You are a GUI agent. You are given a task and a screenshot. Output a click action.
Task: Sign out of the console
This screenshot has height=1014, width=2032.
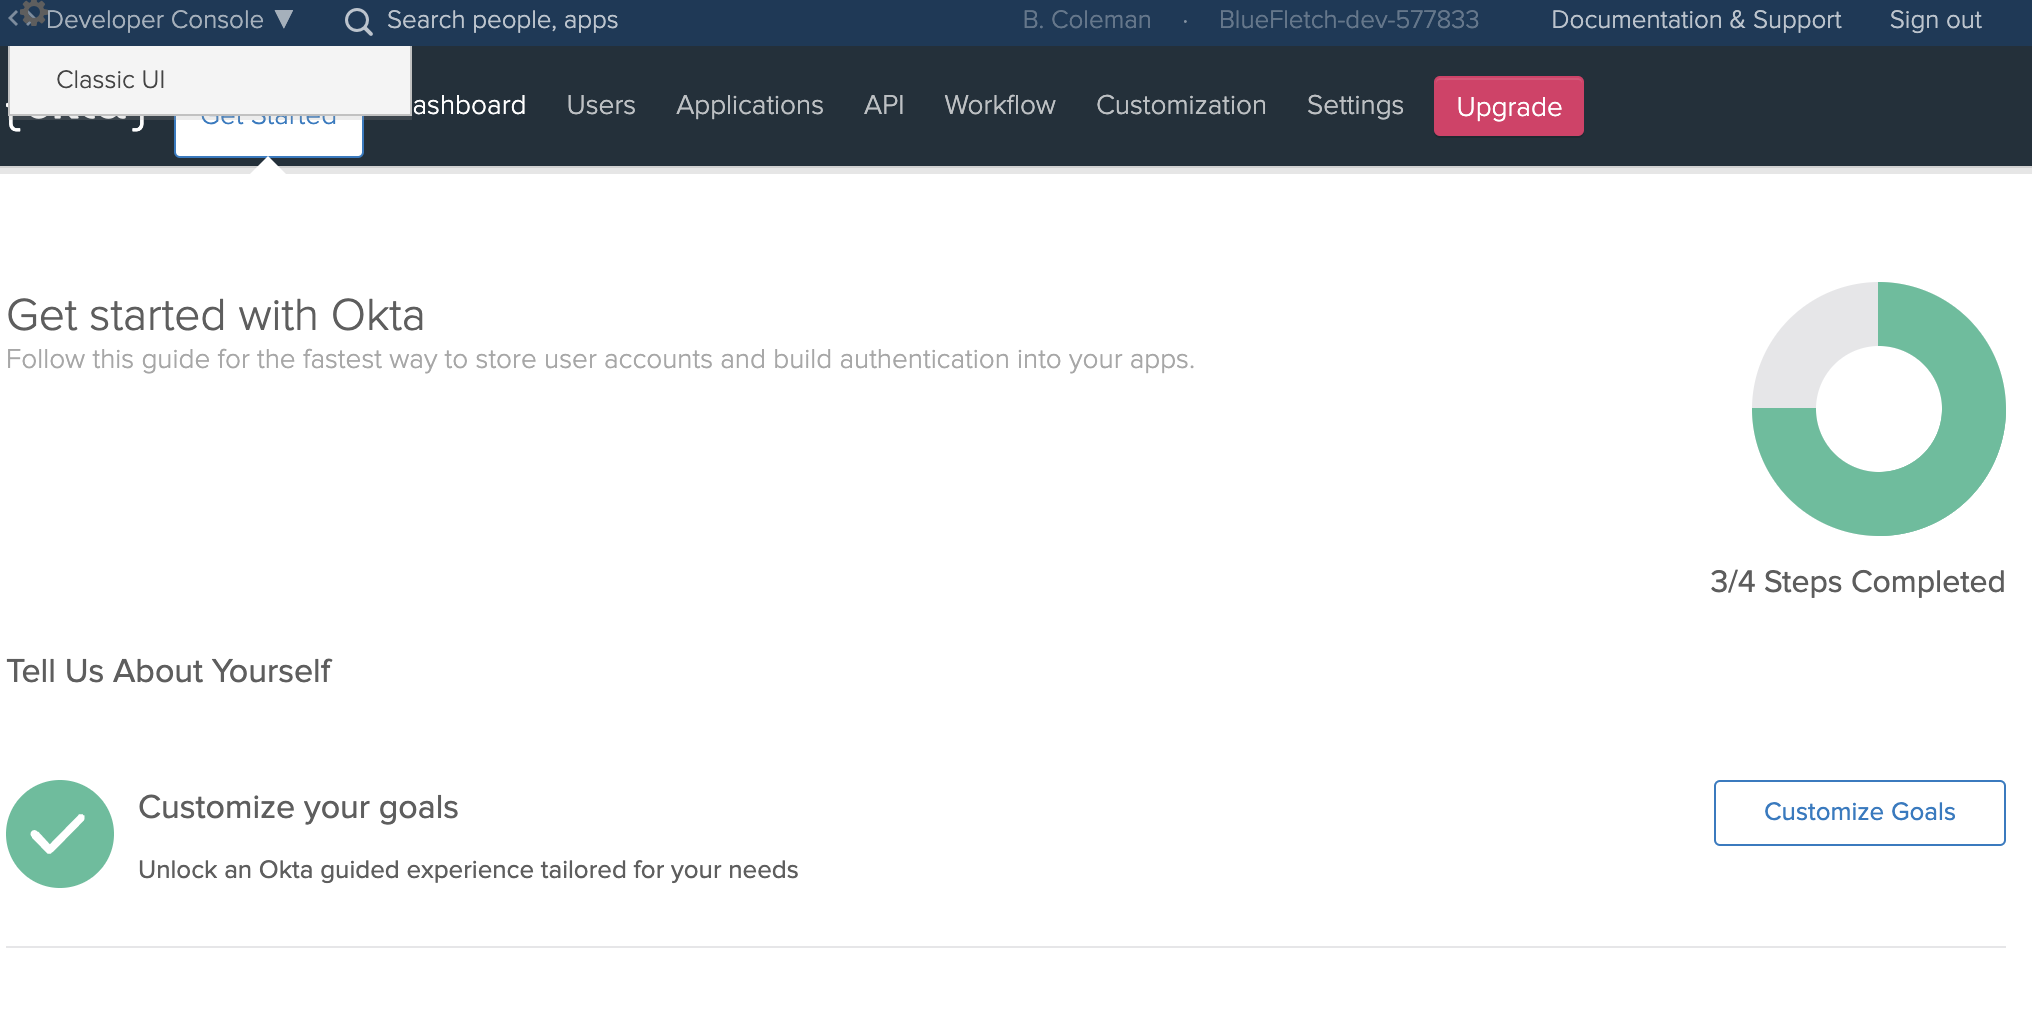pos(1935,20)
